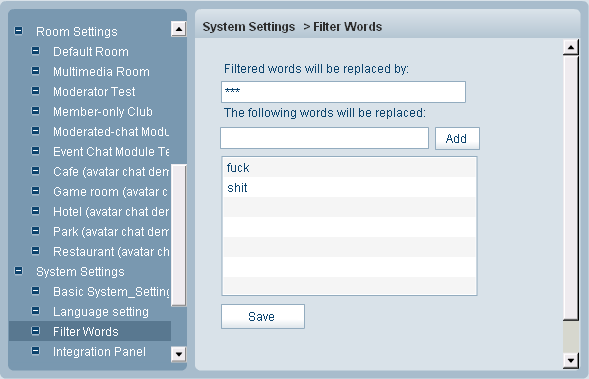
Task: Click the icon beside Multimedia Room
Action: pyautogui.click(x=35, y=71)
